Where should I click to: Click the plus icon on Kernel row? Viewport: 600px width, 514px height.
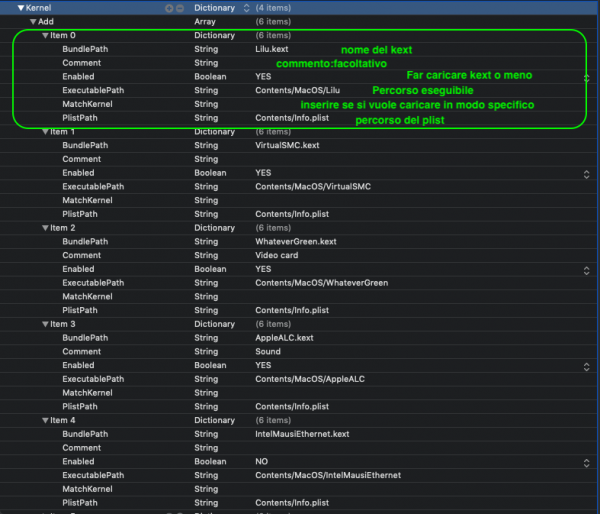pyautogui.click(x=169, y=8)
